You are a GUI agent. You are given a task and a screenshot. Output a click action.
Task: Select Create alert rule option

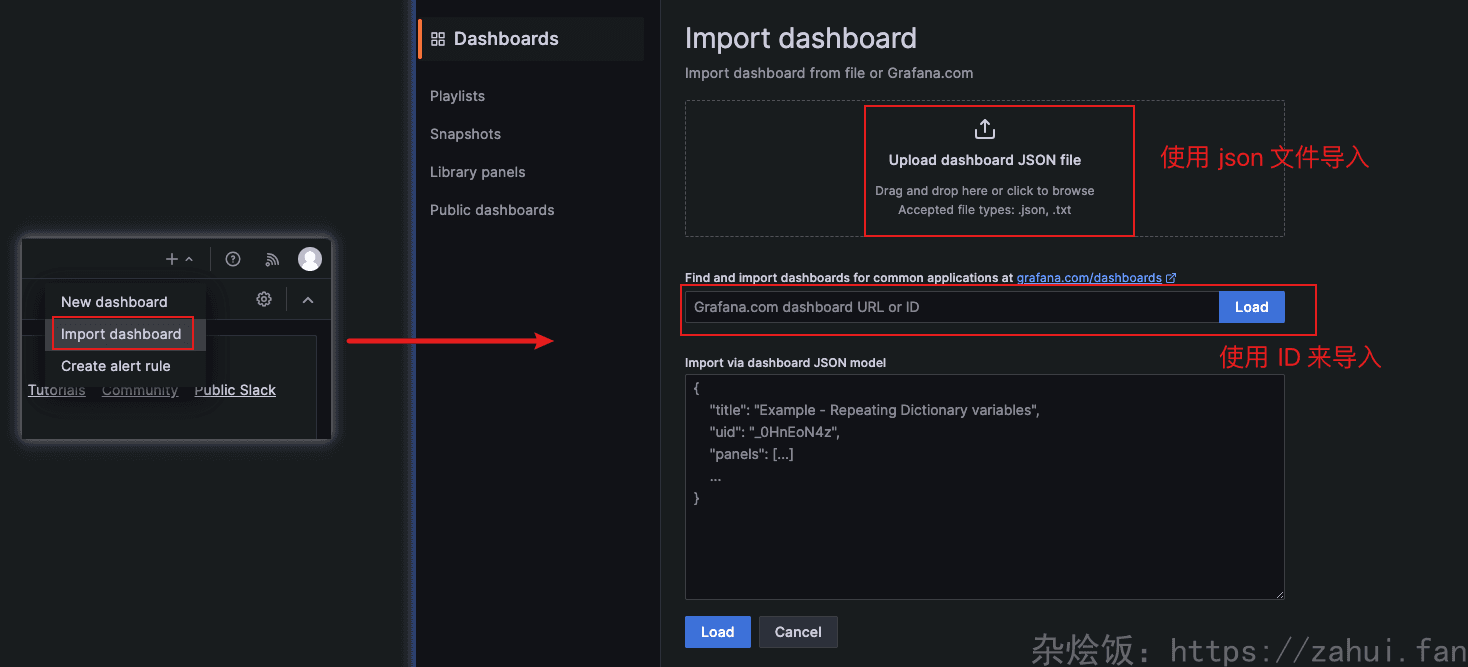tap(116, 366)
